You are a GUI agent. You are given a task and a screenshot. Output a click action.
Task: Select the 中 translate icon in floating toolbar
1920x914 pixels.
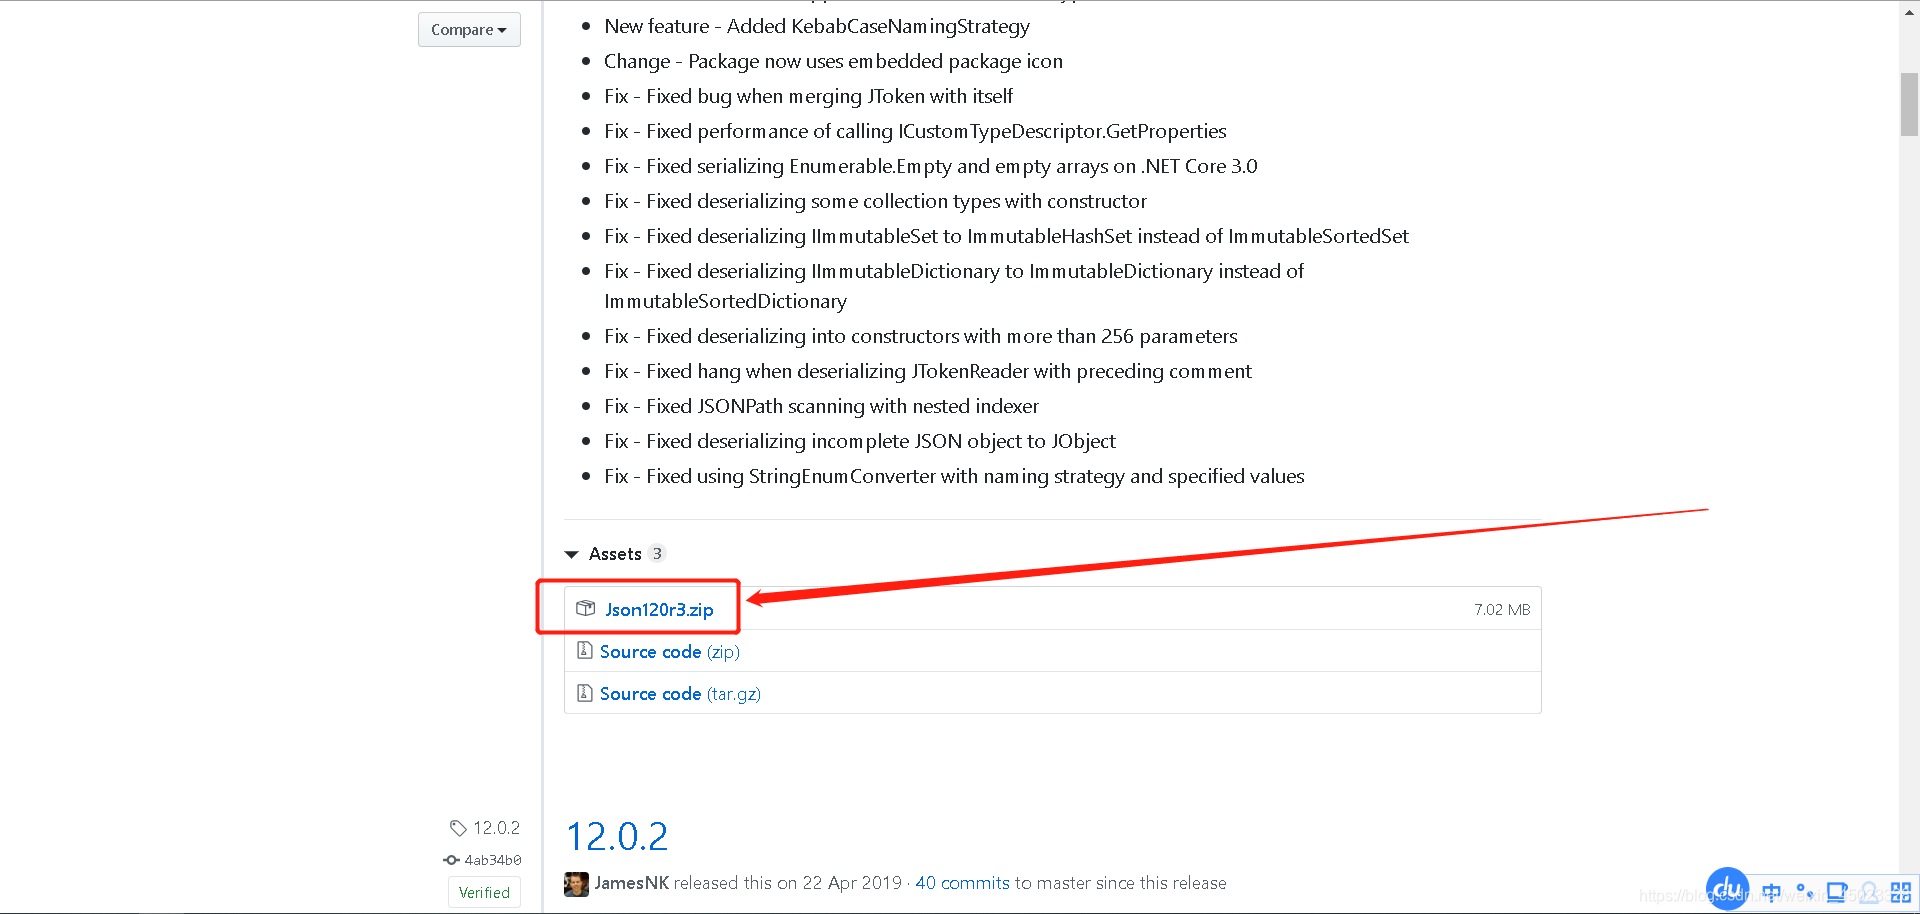[1770, 892]
